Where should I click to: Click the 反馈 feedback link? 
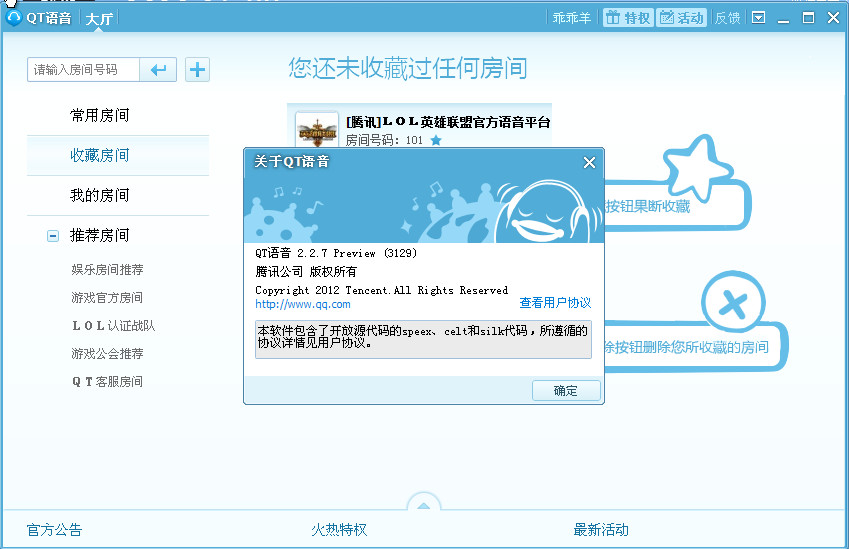click(x=727, y=18)
